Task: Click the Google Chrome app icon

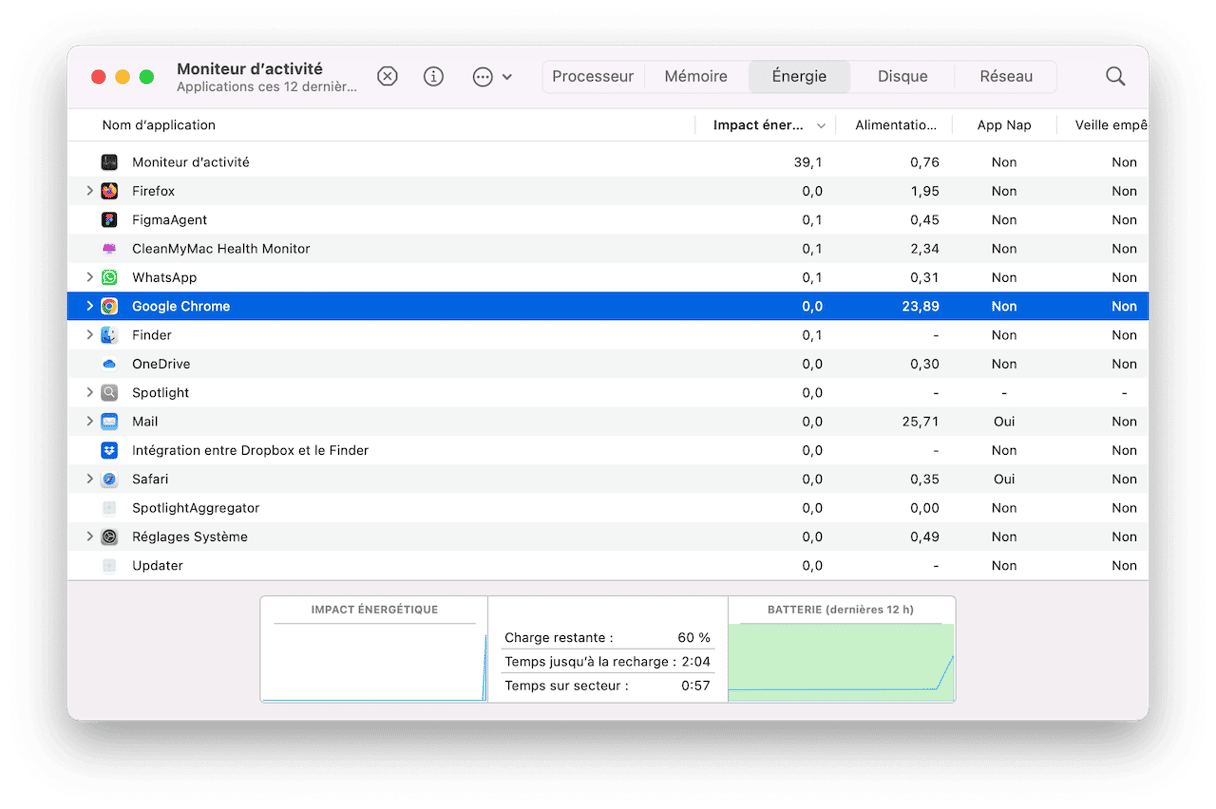Action: pos(110,307)
